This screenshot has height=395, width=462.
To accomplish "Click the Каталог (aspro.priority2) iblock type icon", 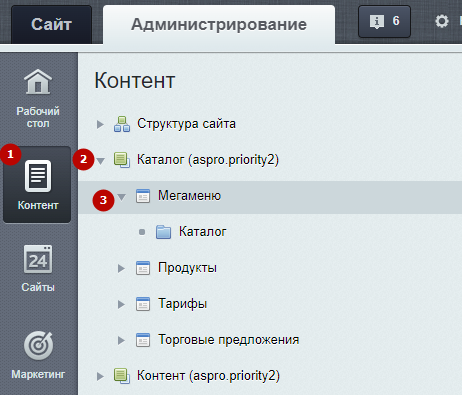I will pyautogui.click(x=122, y=160).
